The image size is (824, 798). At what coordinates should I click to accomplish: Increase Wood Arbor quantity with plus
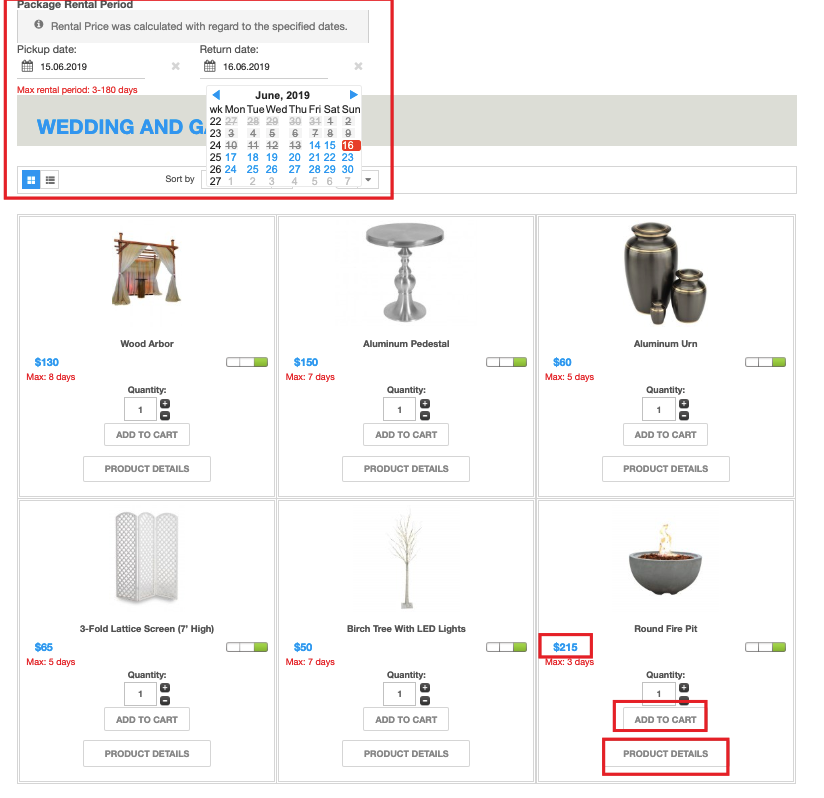coord(165,404)
